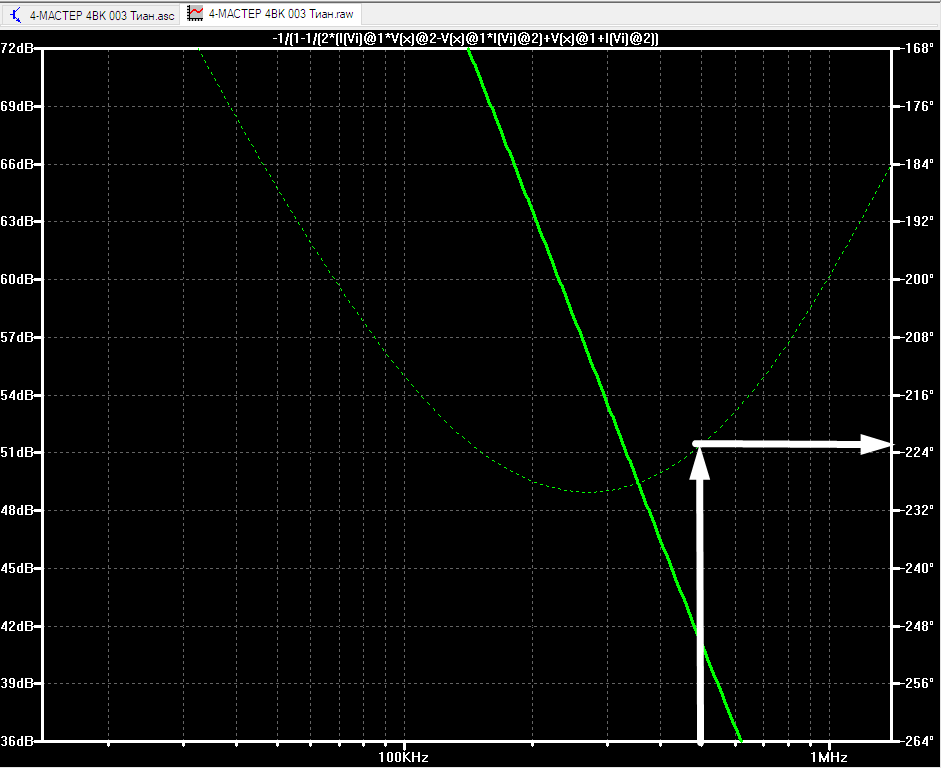Click the -184° phase axis label
Viewport: 941px width, 768px height.
pos(918,164)
